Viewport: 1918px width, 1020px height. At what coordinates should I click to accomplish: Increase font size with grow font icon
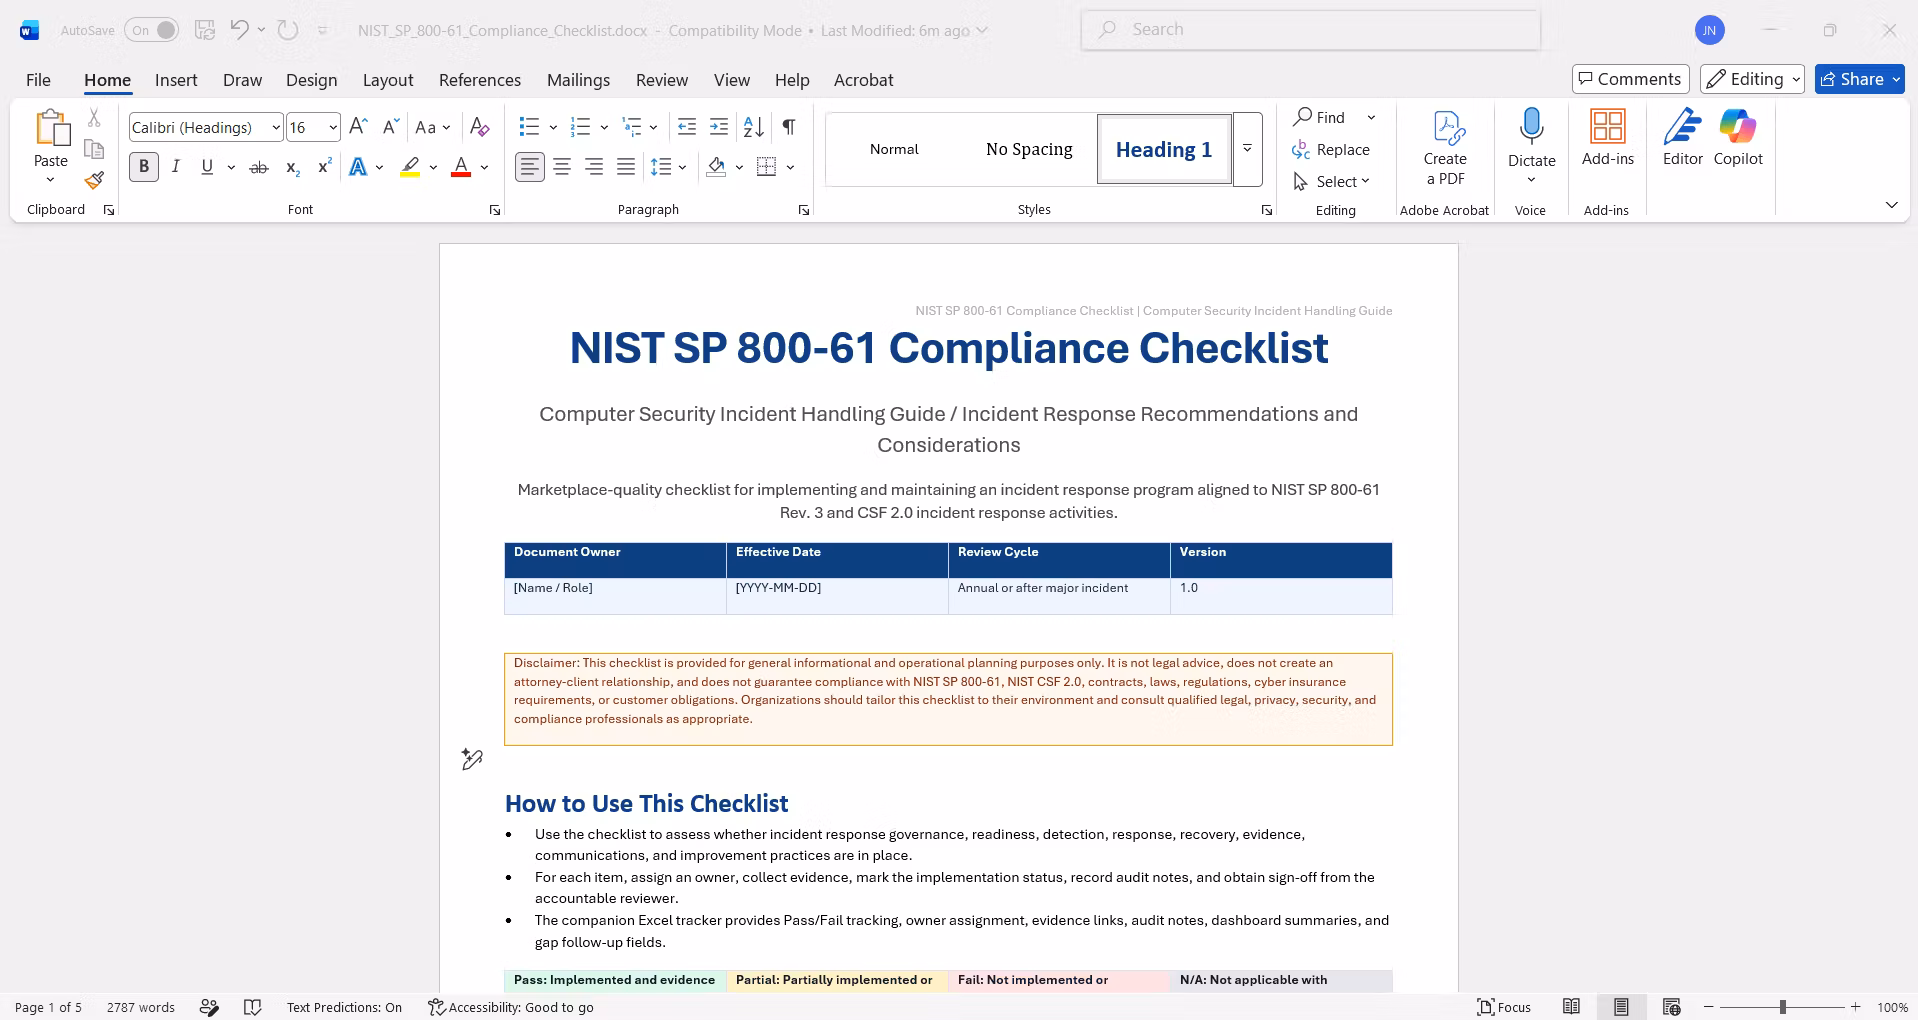click(359, 127)
